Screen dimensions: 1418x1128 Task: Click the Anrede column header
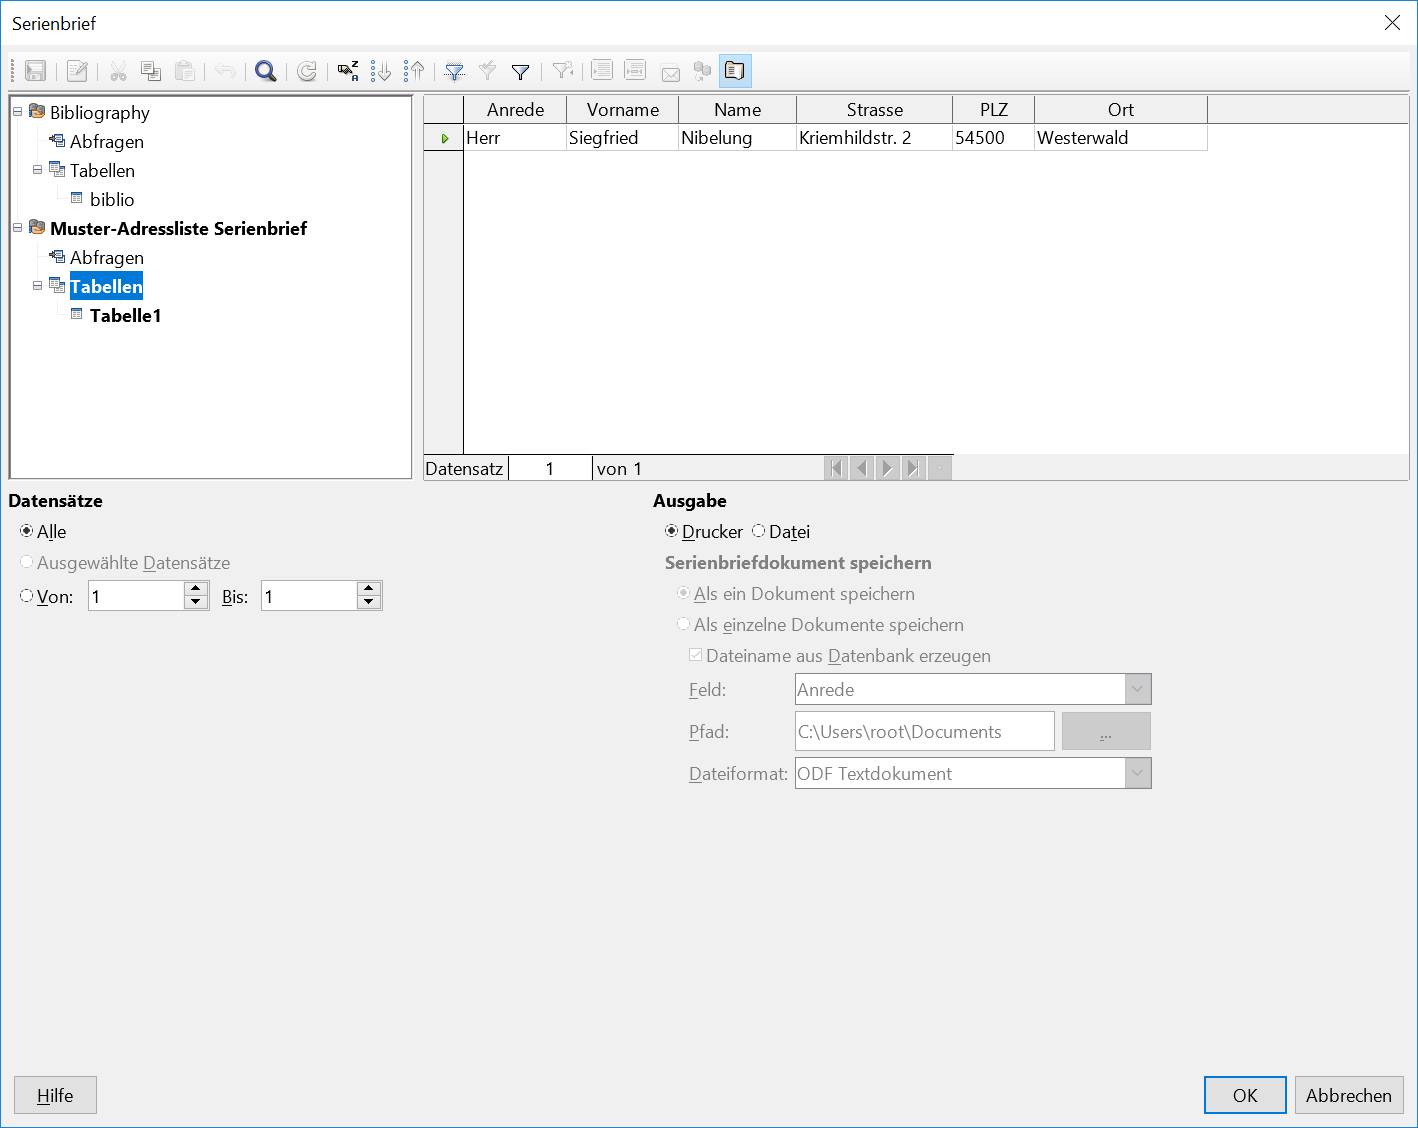click(x=515, y=110)
